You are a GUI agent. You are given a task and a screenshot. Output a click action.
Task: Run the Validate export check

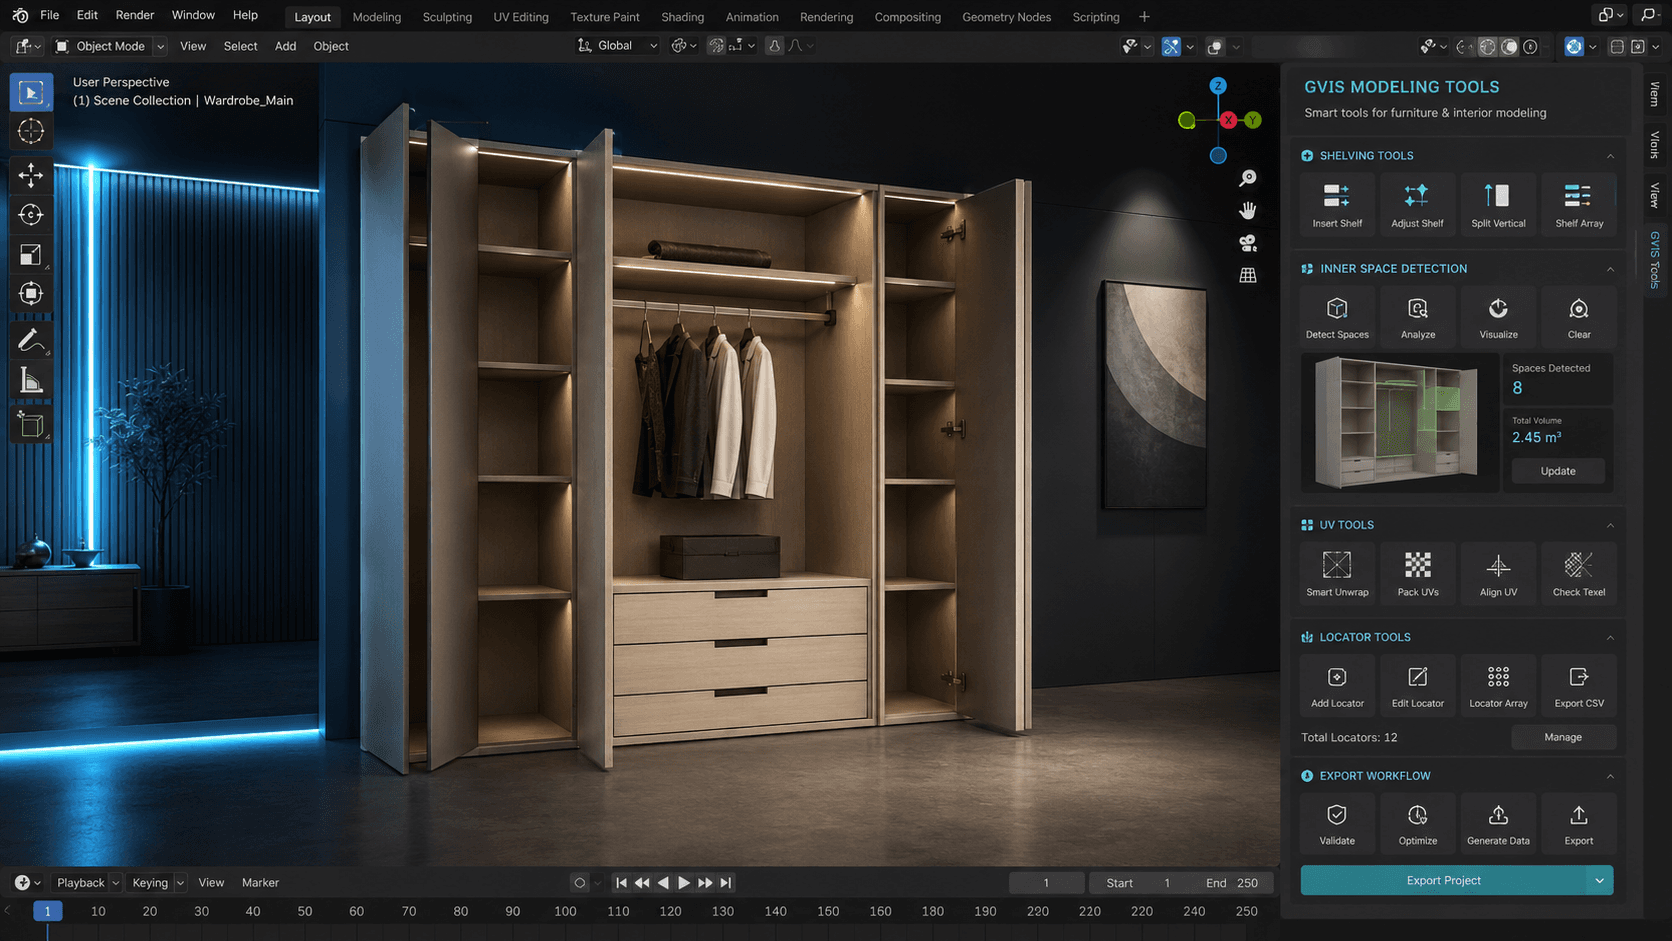[x=1337, y=824]
